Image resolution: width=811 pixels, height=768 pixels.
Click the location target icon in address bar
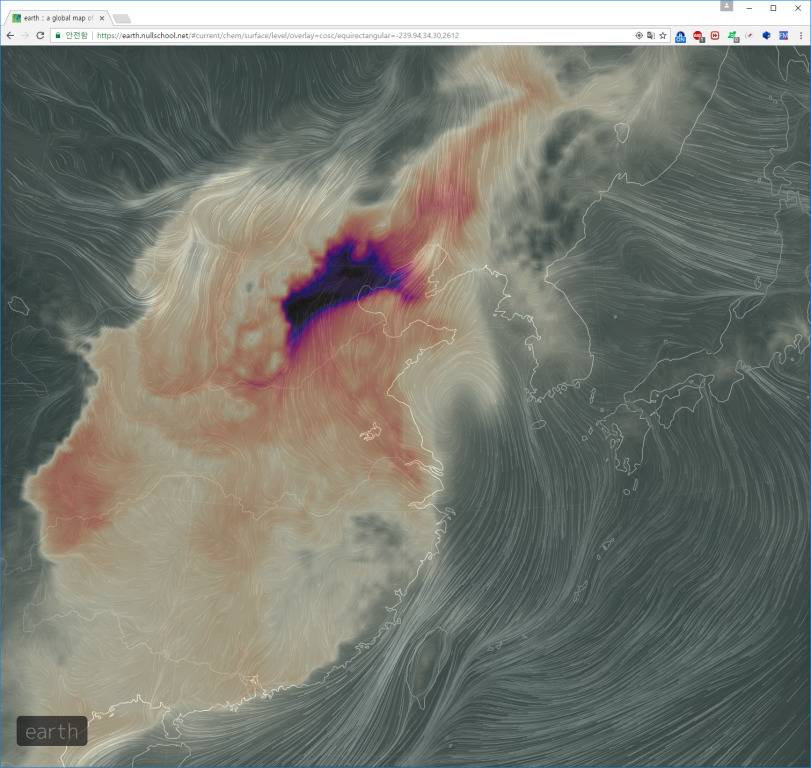tap(640, 35)
